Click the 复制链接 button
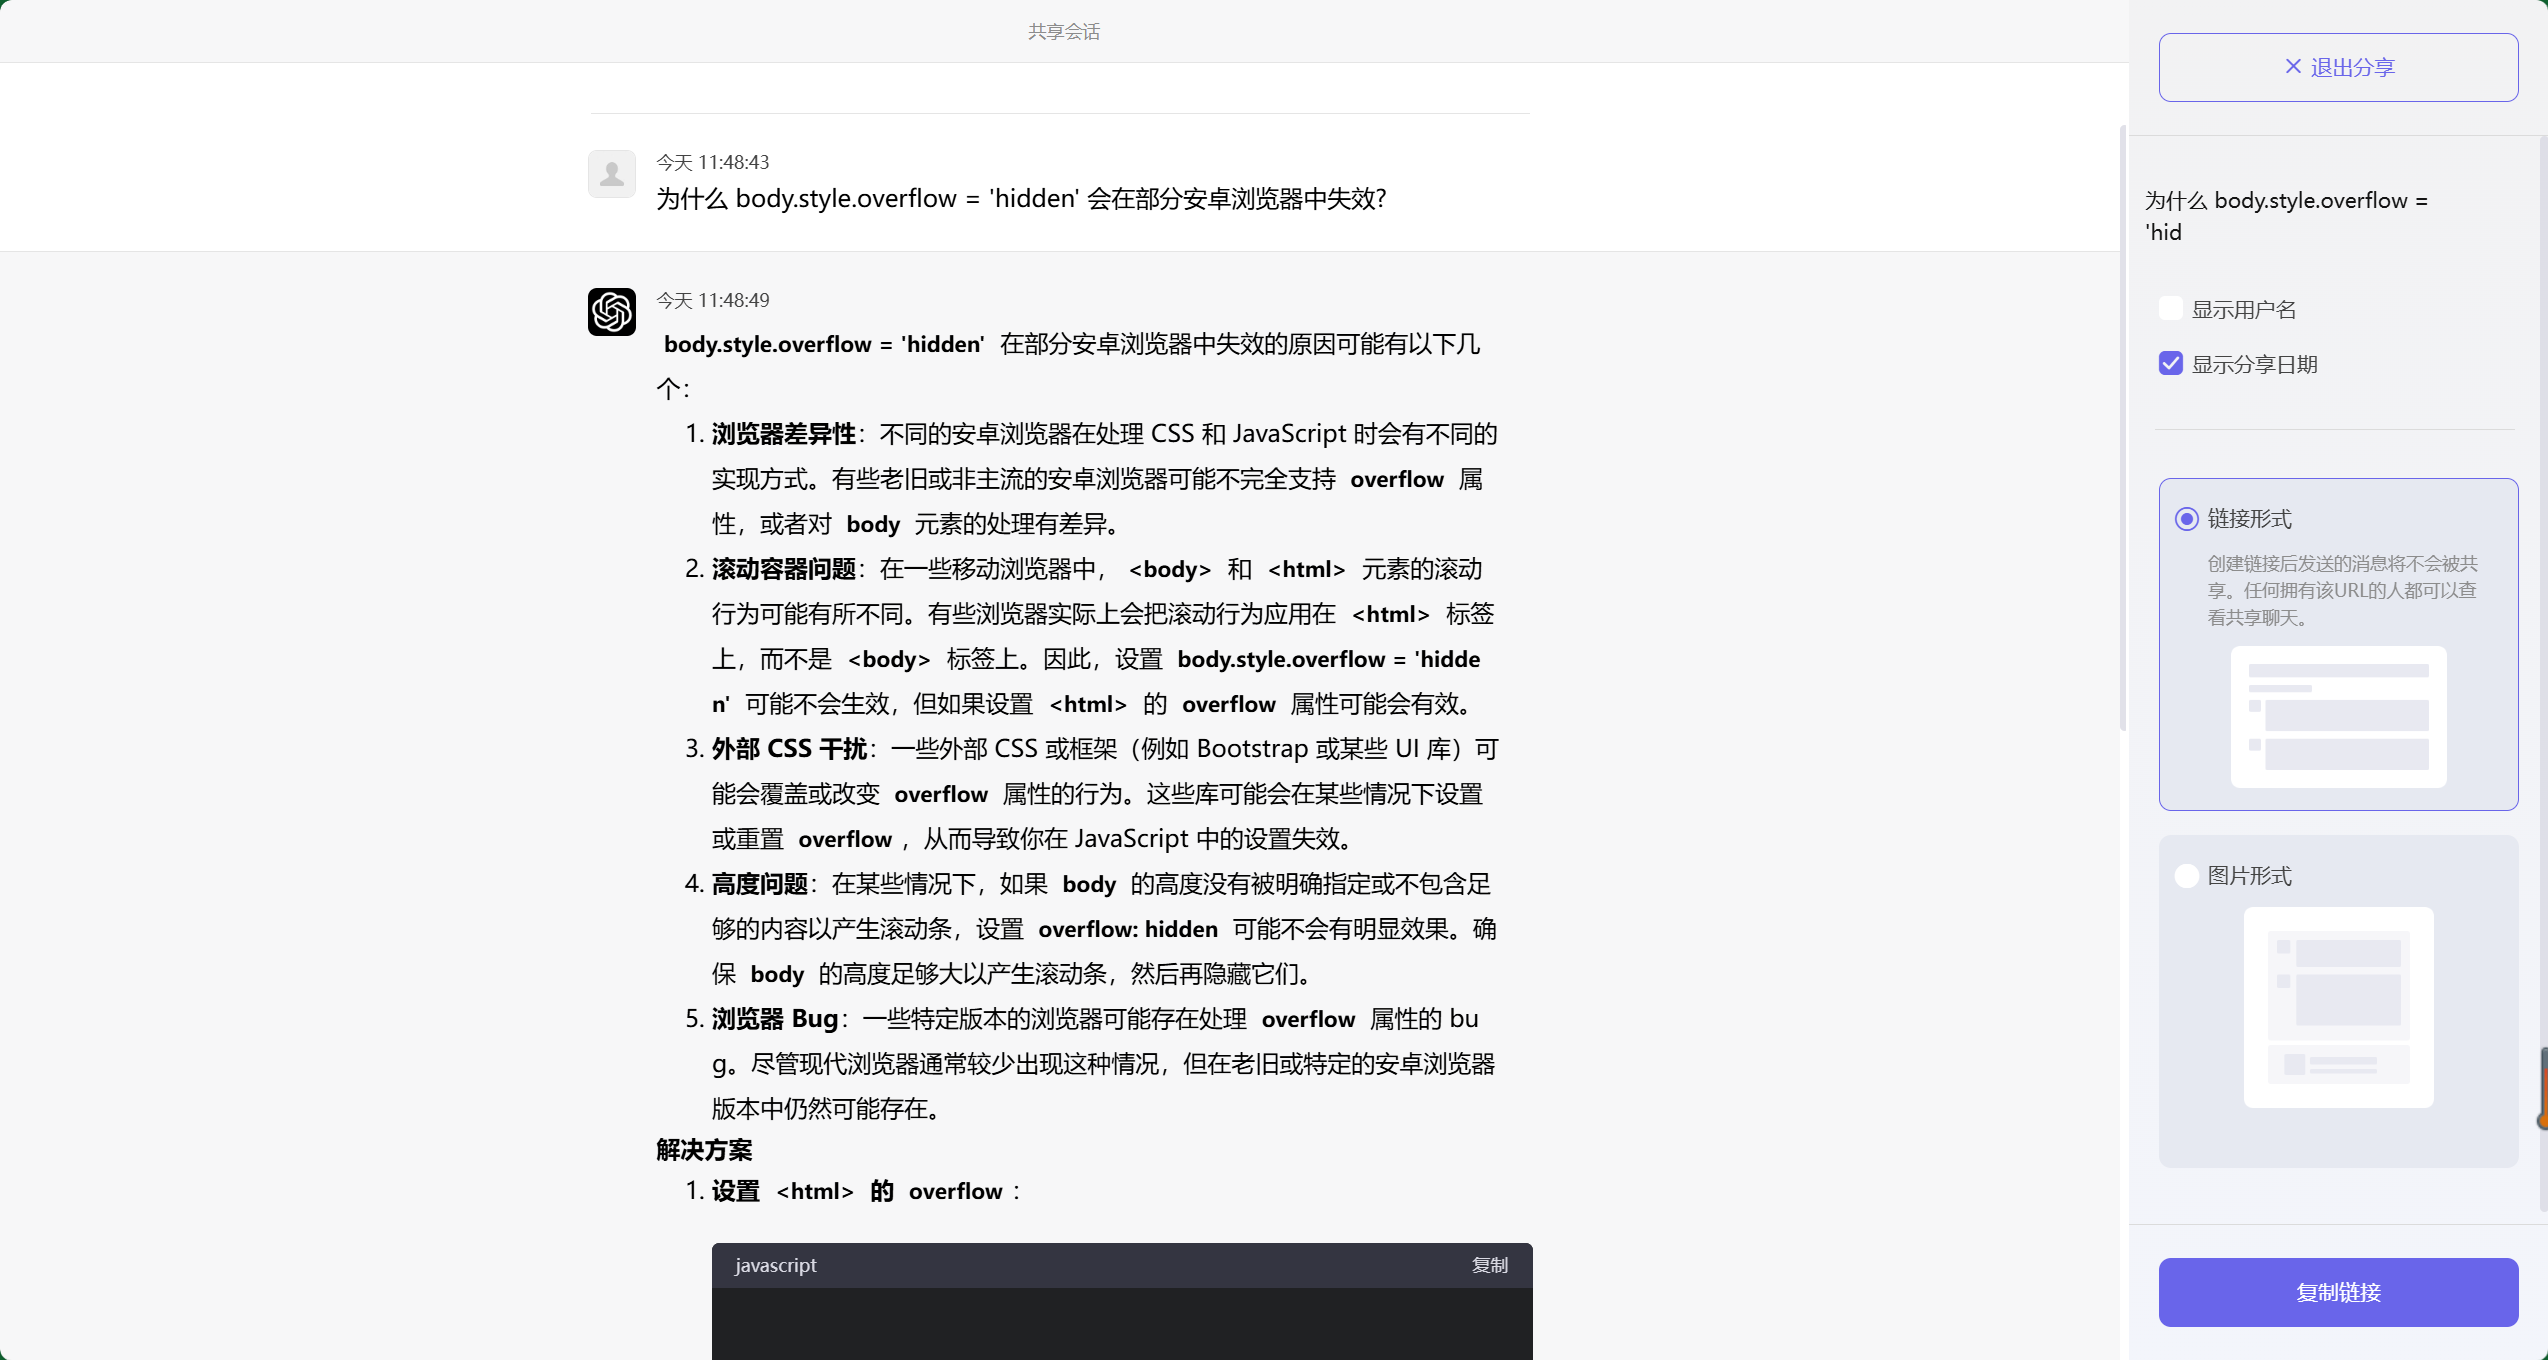 [2338, 1292]
